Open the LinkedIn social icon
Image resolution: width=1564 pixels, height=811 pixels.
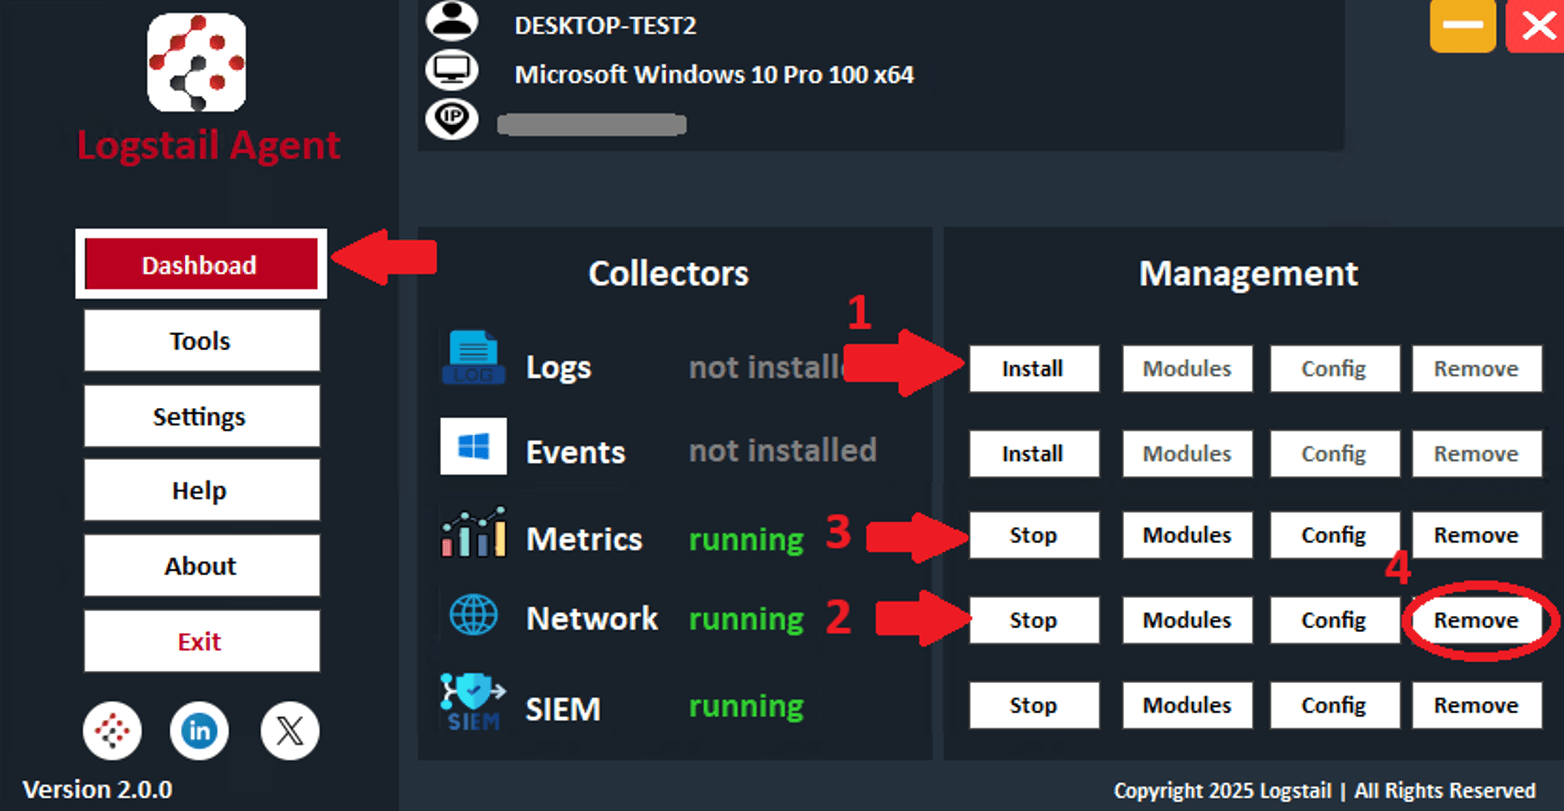[200, 731]
